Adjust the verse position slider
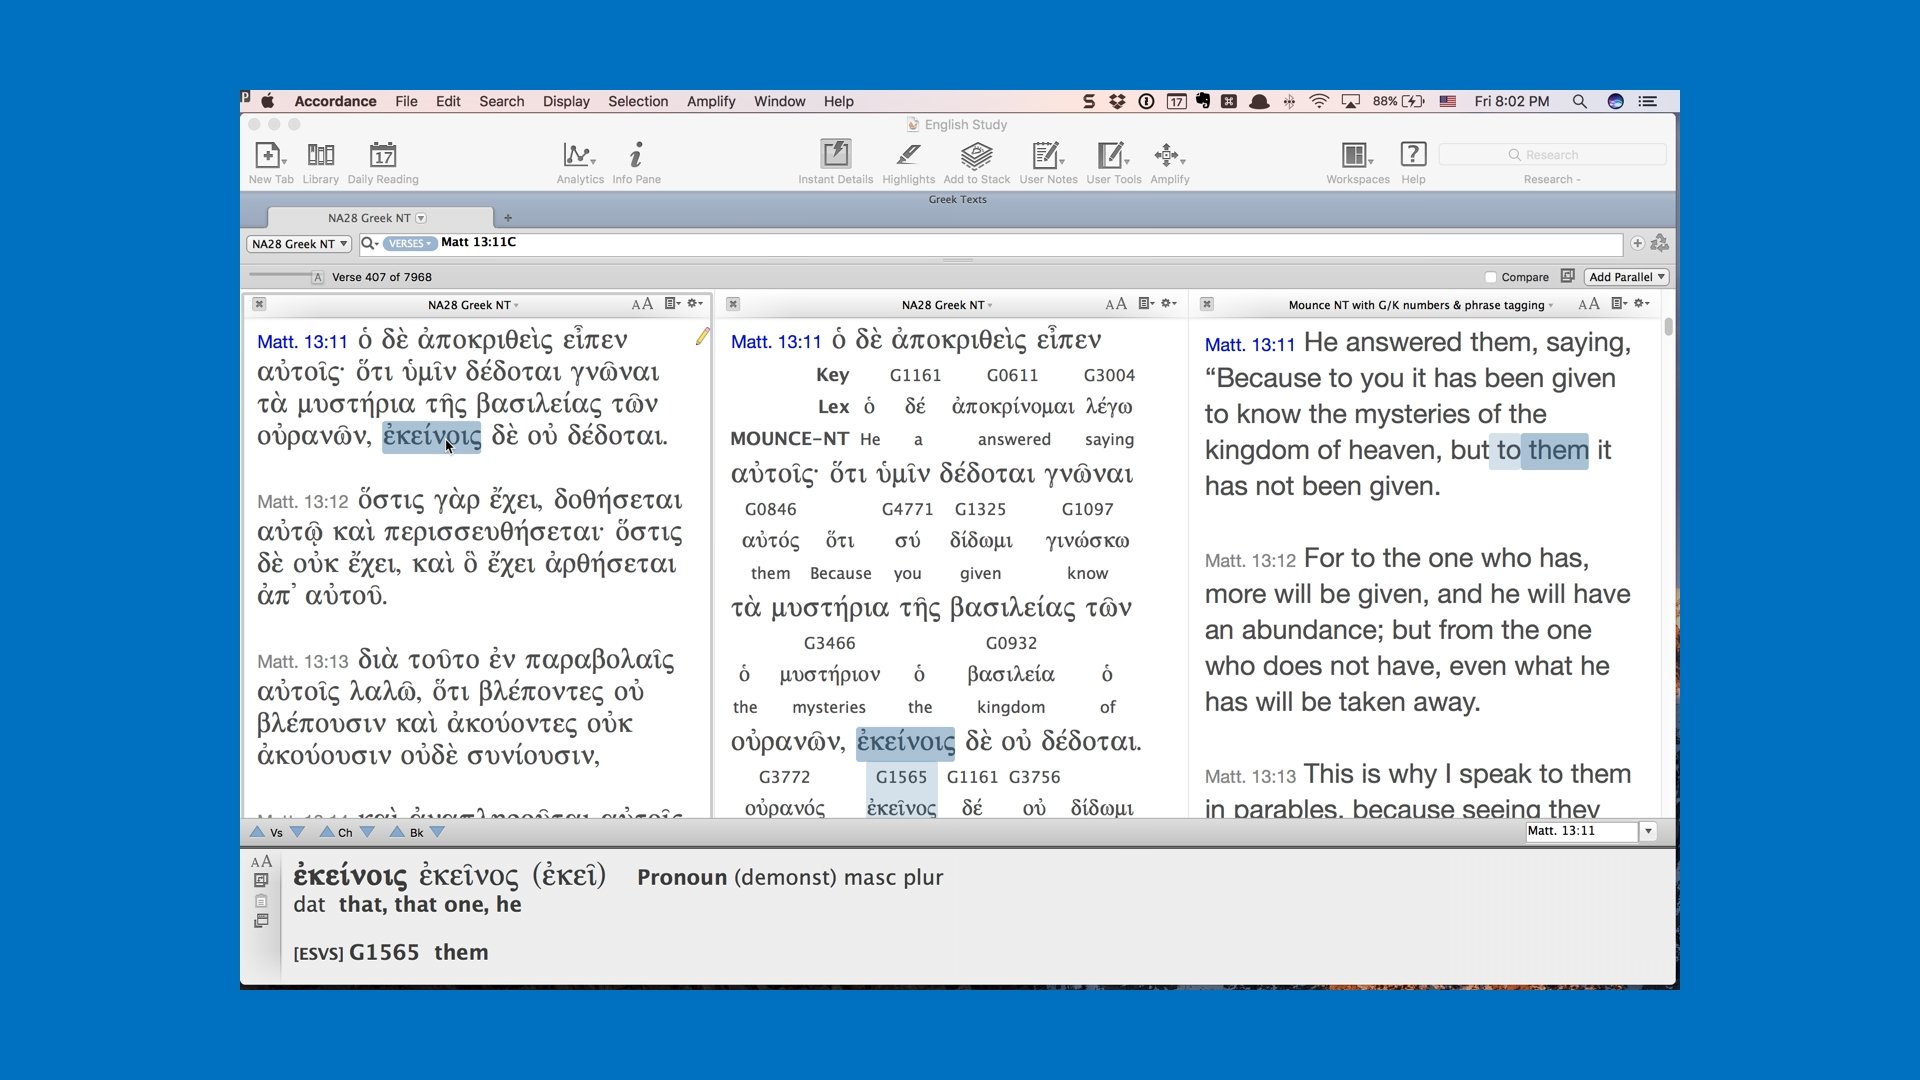 280,276
